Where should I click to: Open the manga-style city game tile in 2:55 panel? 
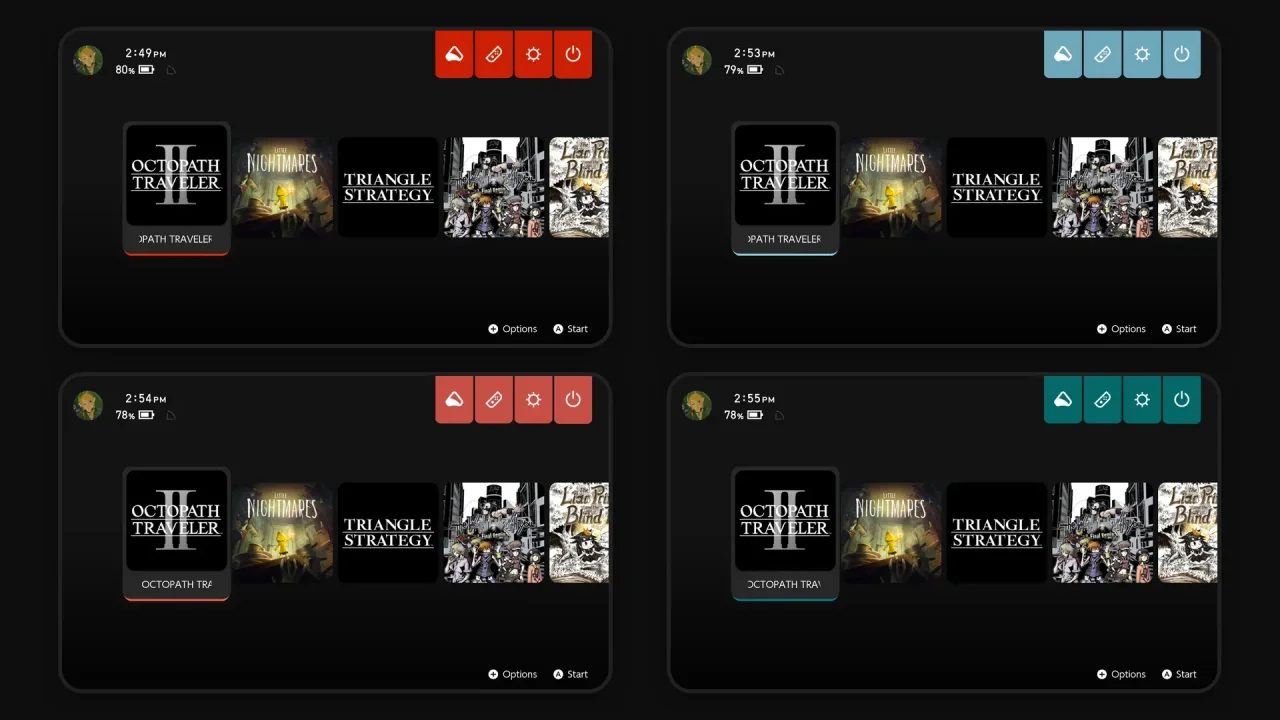coord(1102,532)
